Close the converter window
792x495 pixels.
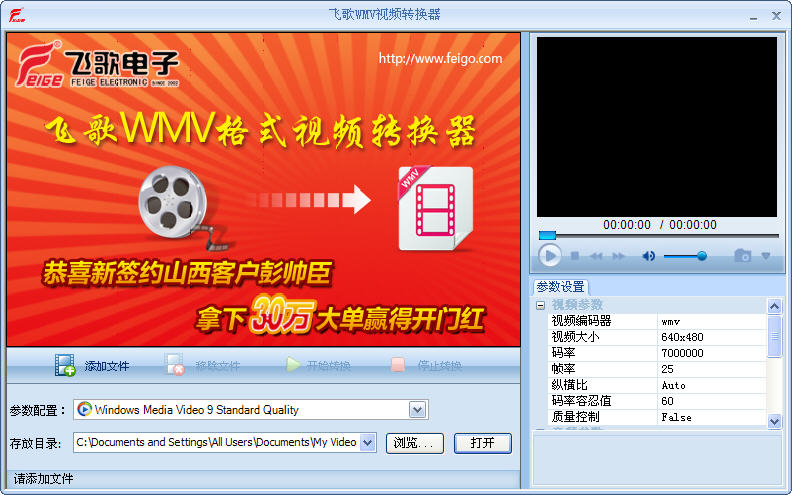point(777,16)
